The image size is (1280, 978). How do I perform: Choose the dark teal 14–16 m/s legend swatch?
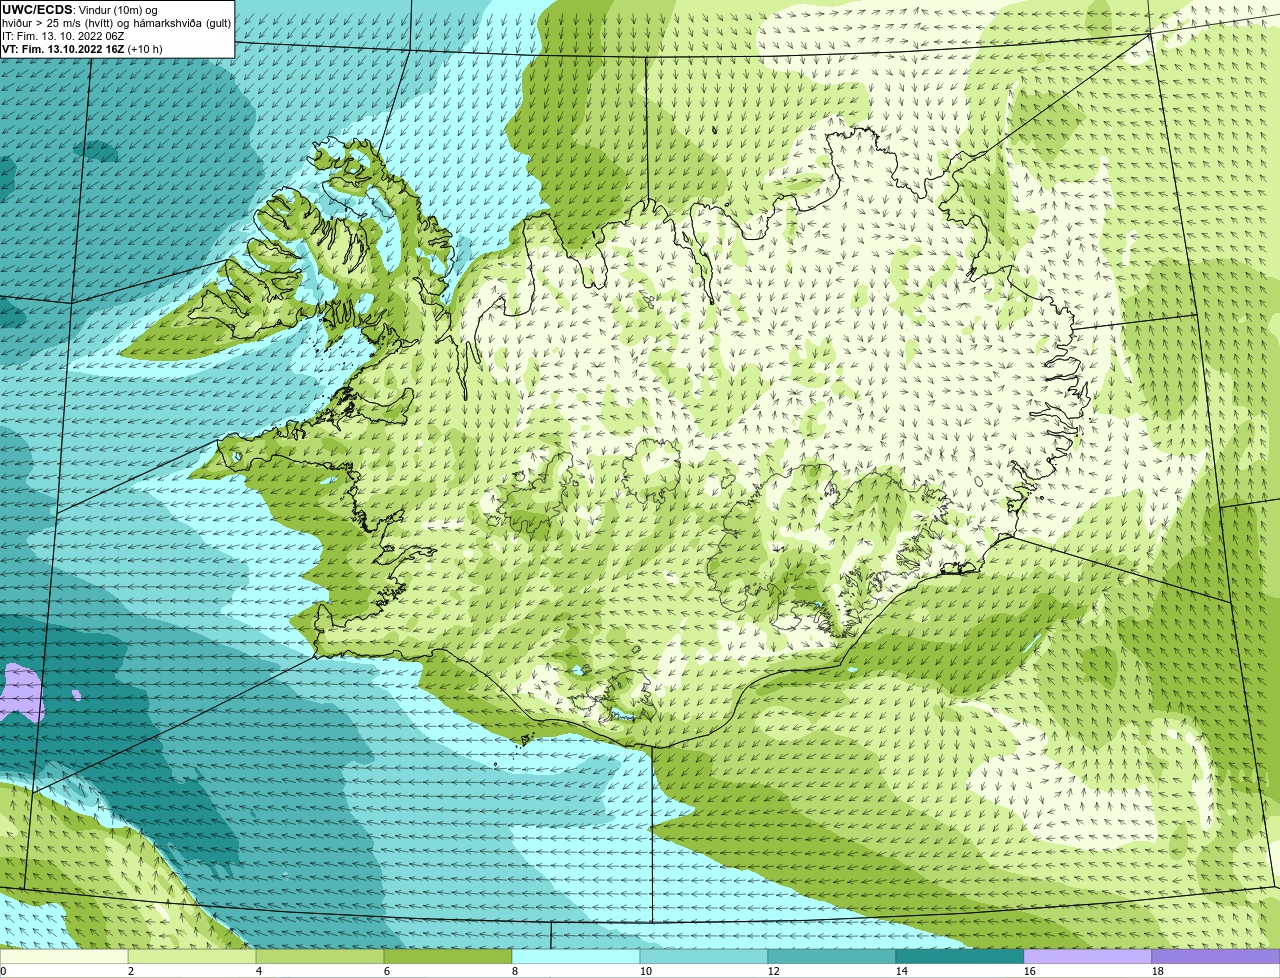pos(960,956)
